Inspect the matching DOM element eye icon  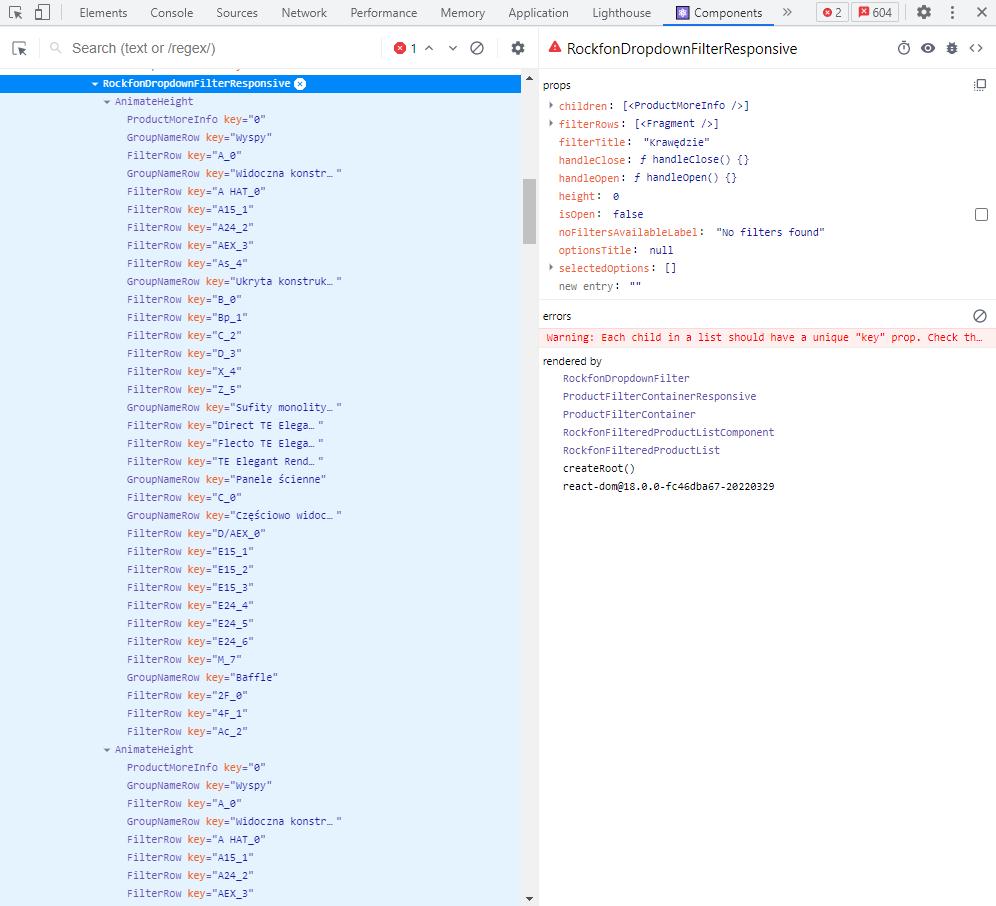928,48
